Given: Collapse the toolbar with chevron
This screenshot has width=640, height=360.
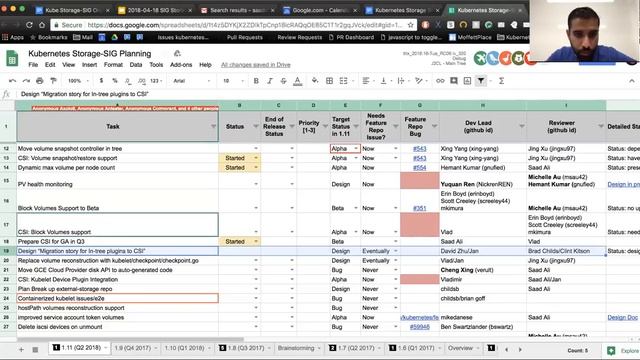Looking at the screenshot, I should click(x=632, y=81).
